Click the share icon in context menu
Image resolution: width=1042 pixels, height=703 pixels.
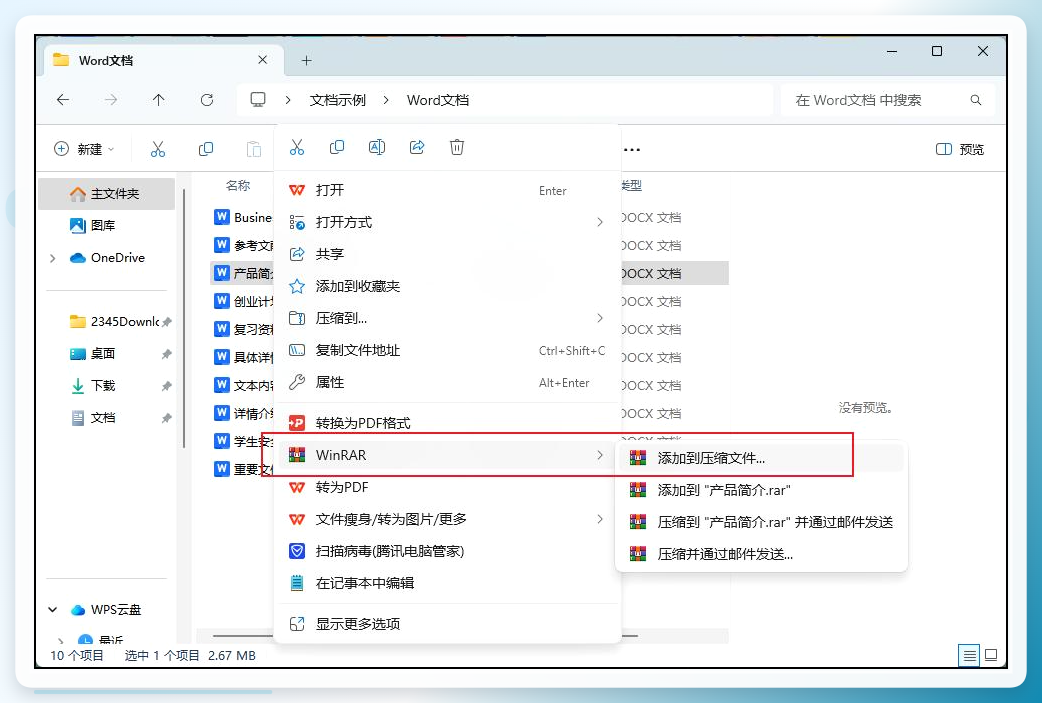point(417,148)
